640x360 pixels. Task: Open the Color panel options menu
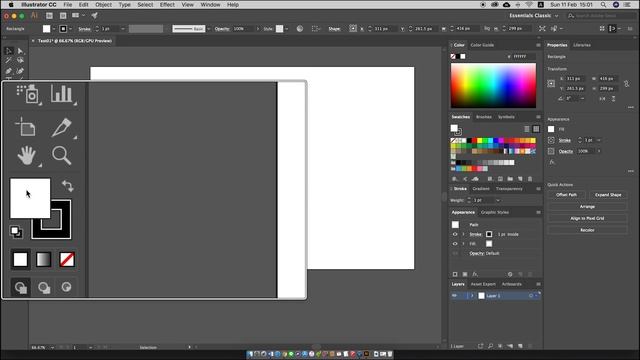[538, 45]
